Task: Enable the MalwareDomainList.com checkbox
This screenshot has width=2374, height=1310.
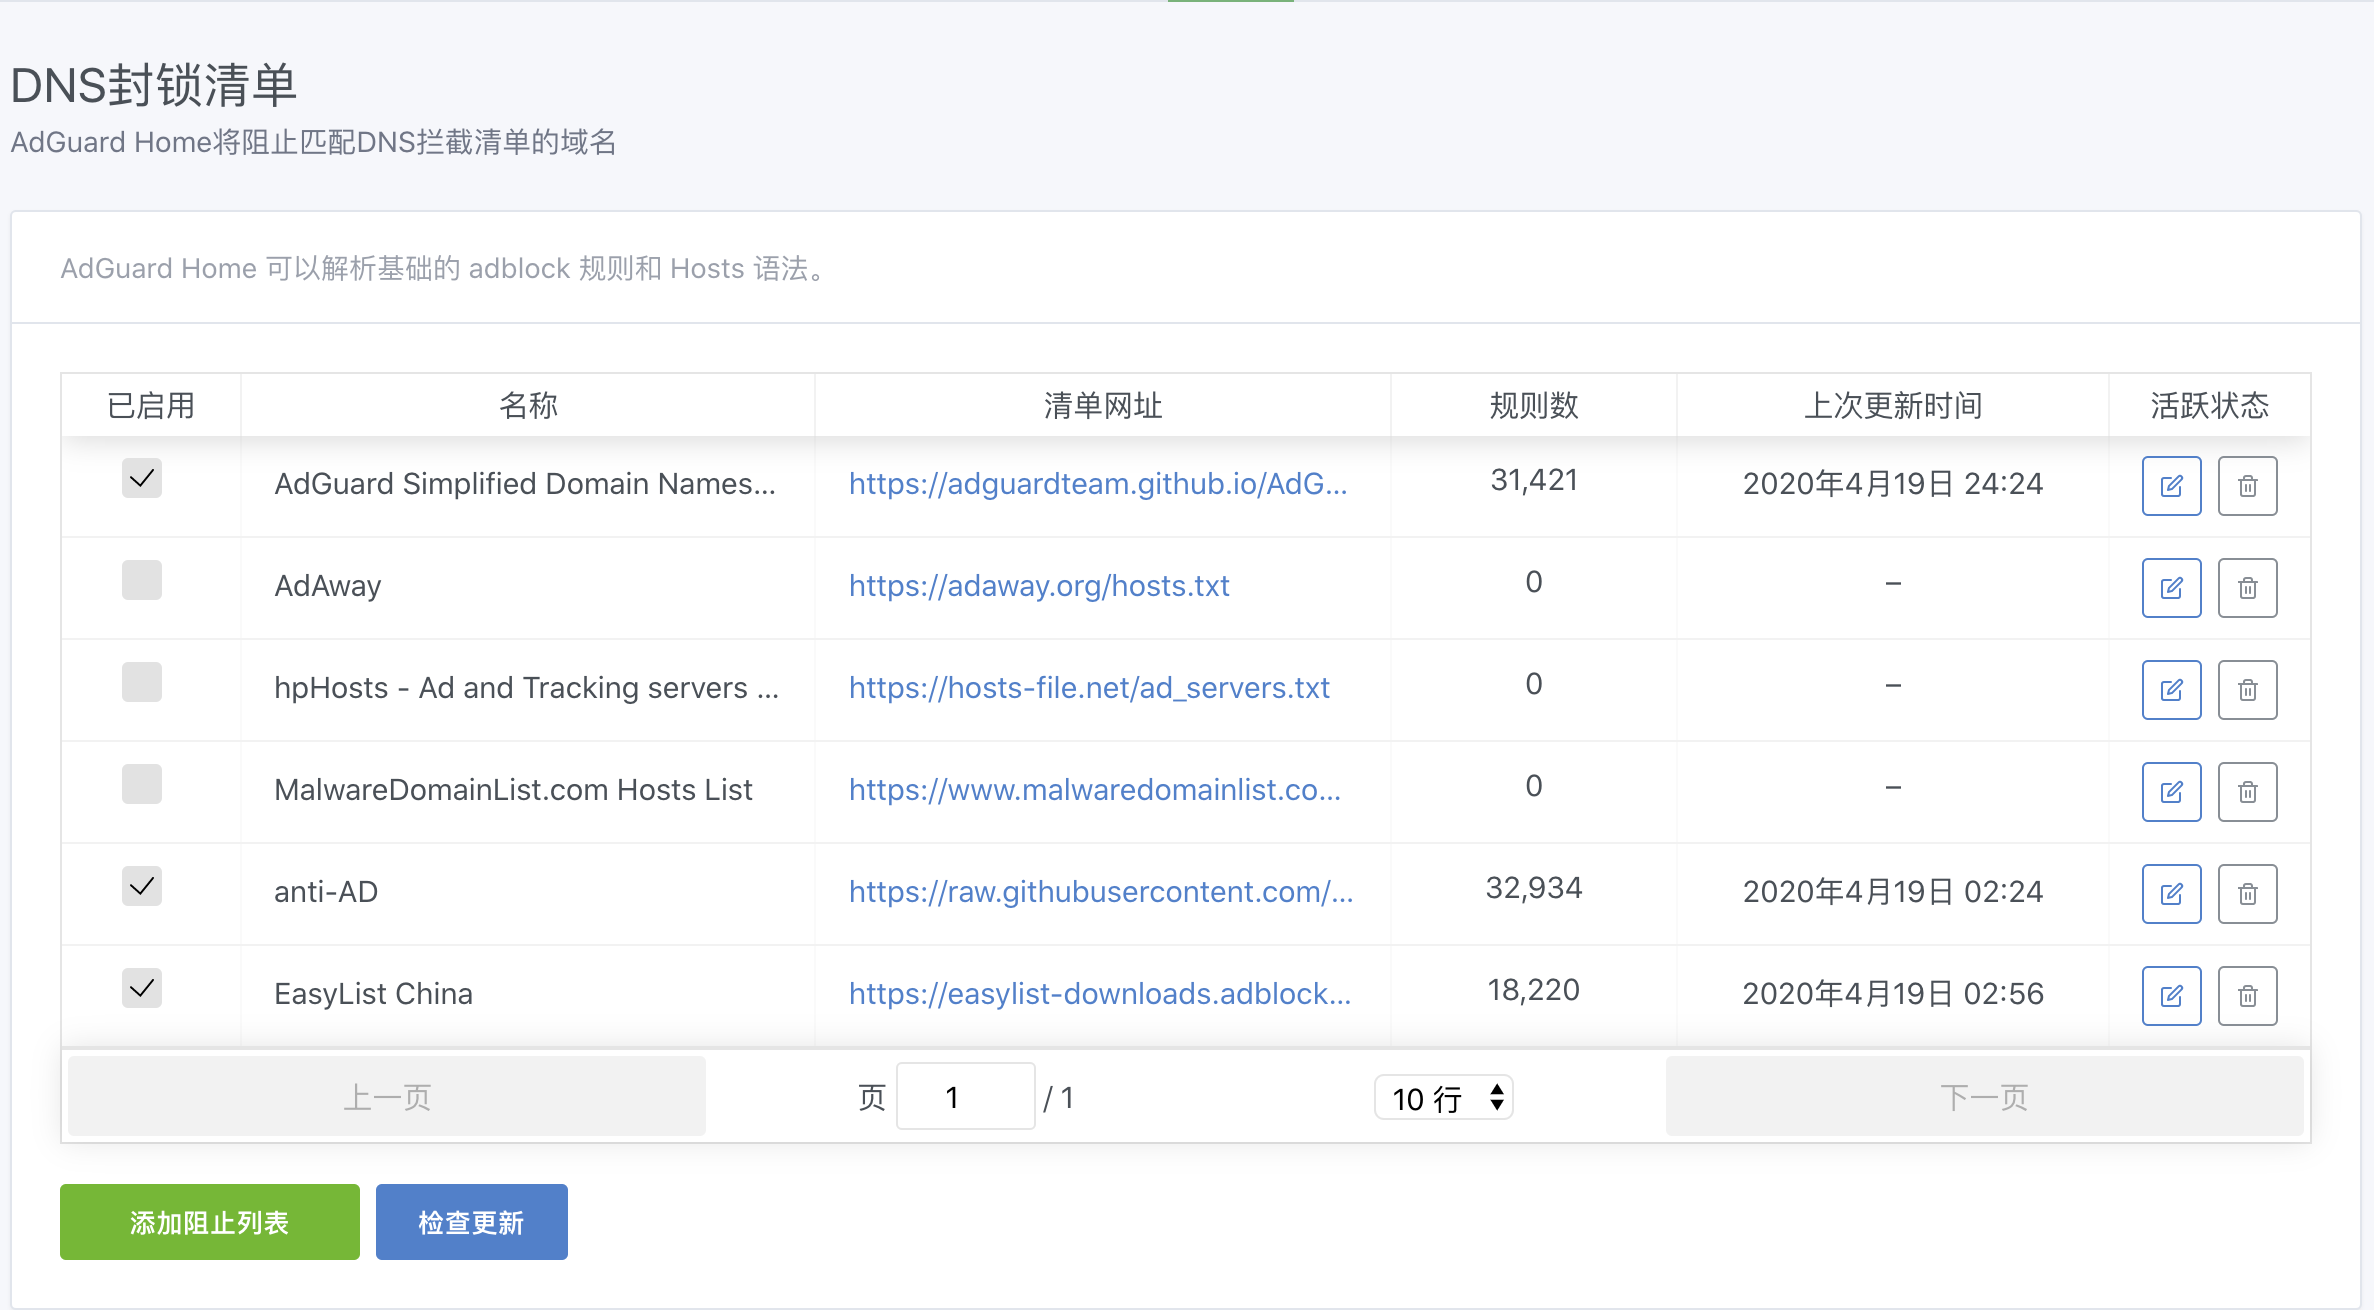Action: point(142,784)
